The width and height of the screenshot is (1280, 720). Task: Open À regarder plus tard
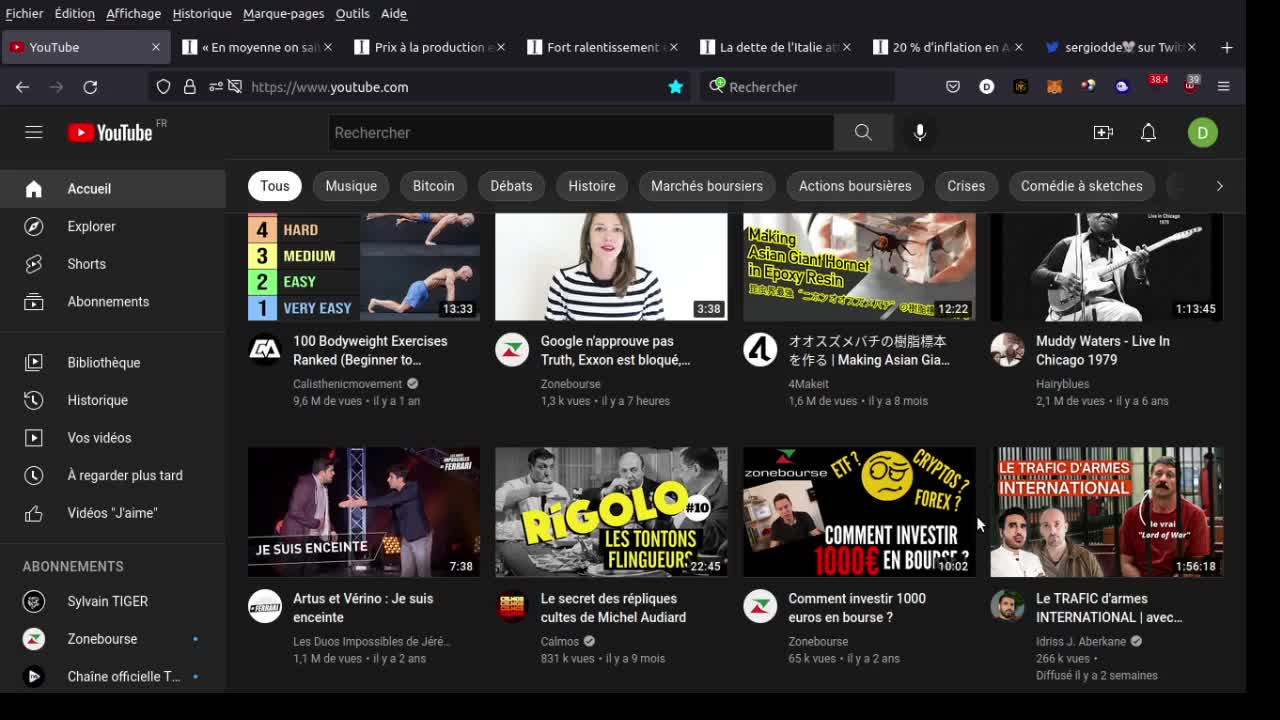[113, 475]
